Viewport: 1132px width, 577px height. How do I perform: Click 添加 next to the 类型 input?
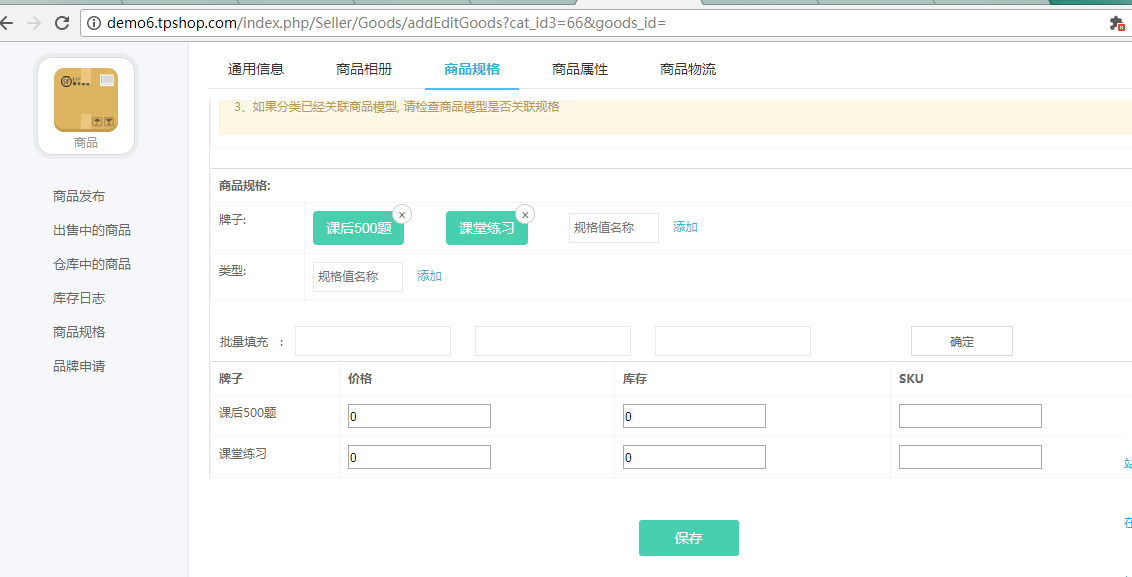pyautogui.click(x=429, y=275)
